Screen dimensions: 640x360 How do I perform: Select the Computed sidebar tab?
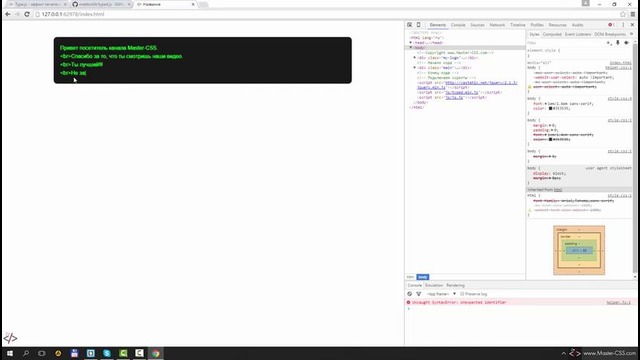click(552, 34)
